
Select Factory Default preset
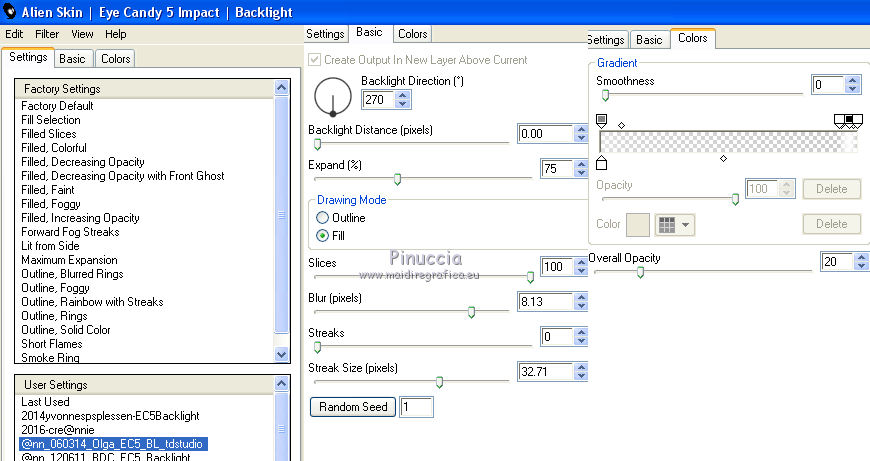(57, 105)
